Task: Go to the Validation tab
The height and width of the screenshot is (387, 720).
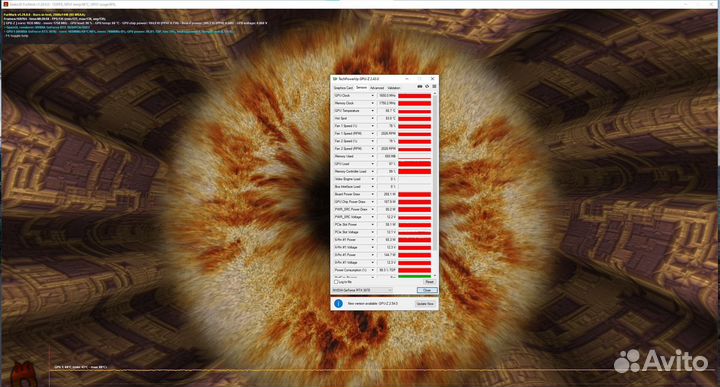Action: [x=394, y=88]
